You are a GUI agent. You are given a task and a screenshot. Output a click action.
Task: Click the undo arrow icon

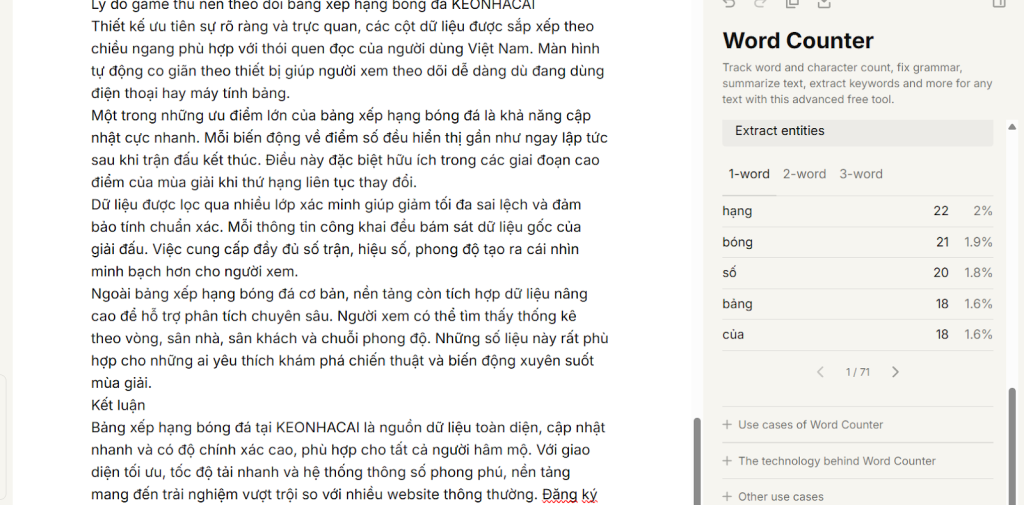point(729,4)
